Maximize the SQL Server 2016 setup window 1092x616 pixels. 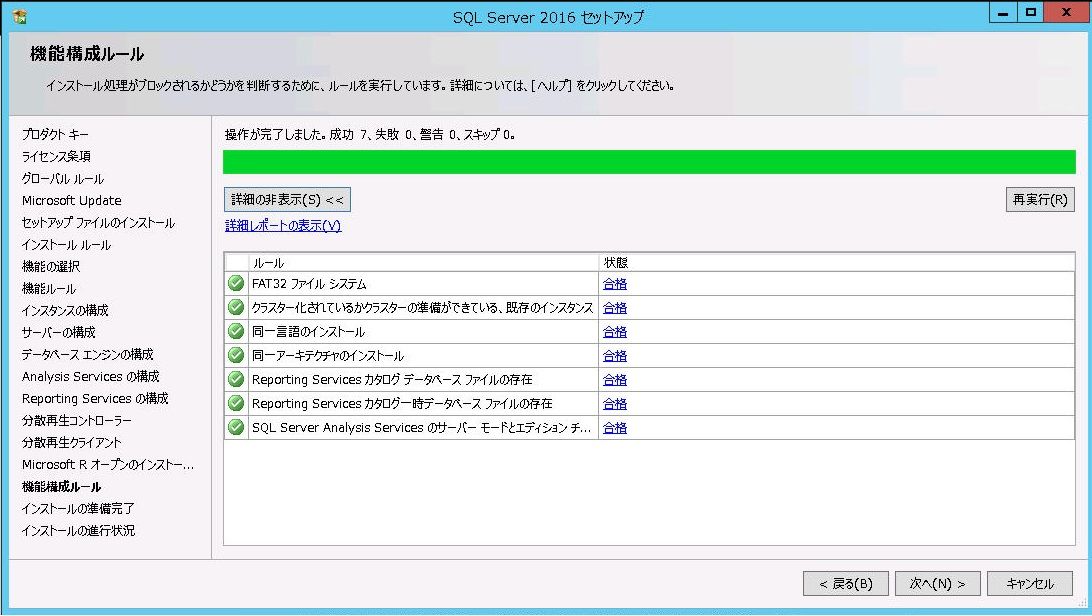point(1031,13)
